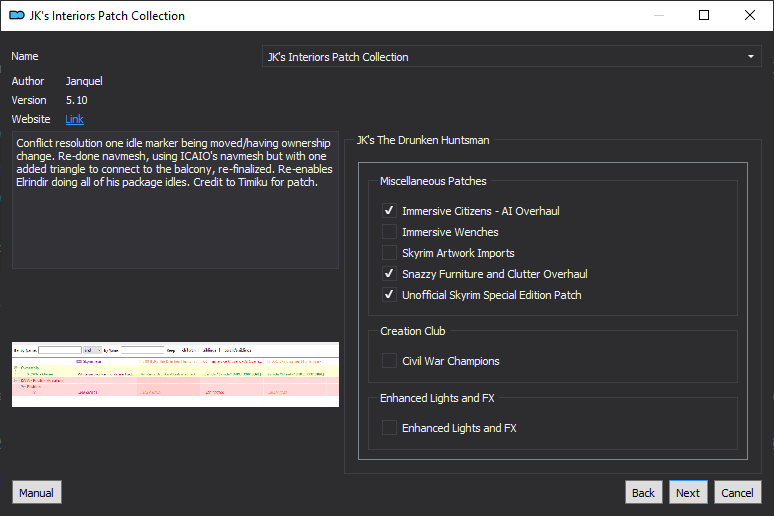Image resolution: width=774 pixels, height=516 pixels.
Task: Uncheck Unofficial Skyrim Special Edition Patch
Action: [x=389, y=295]
